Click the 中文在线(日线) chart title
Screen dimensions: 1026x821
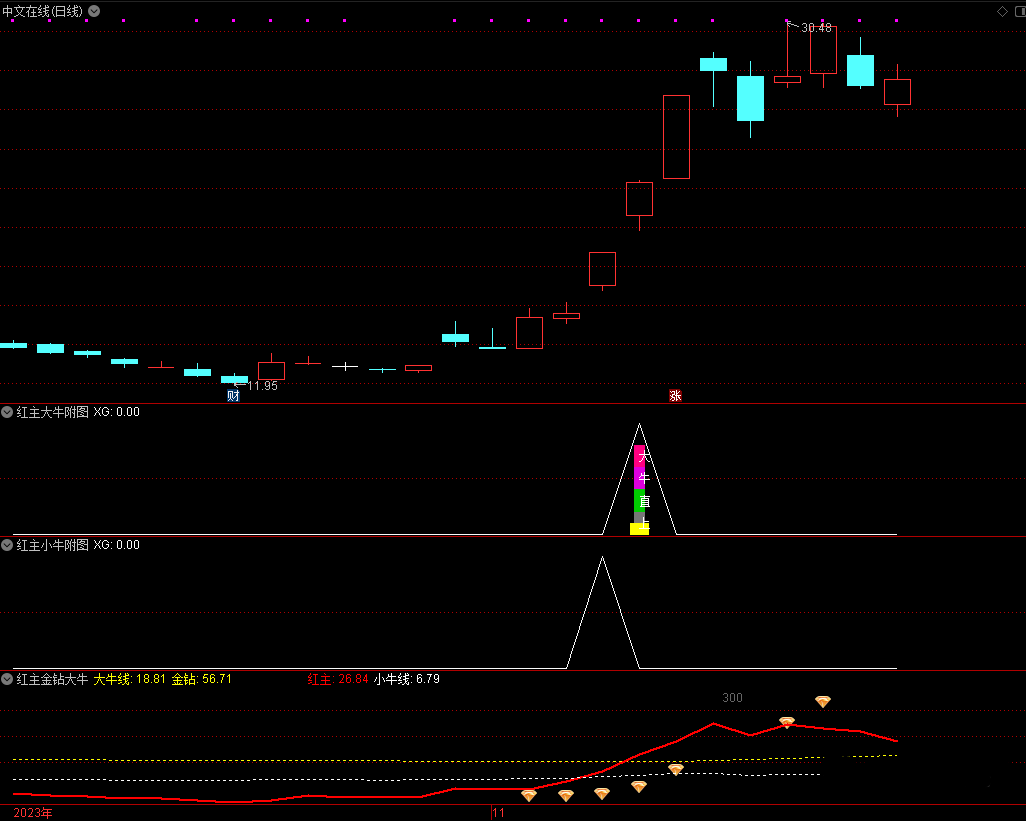(43, 11)
